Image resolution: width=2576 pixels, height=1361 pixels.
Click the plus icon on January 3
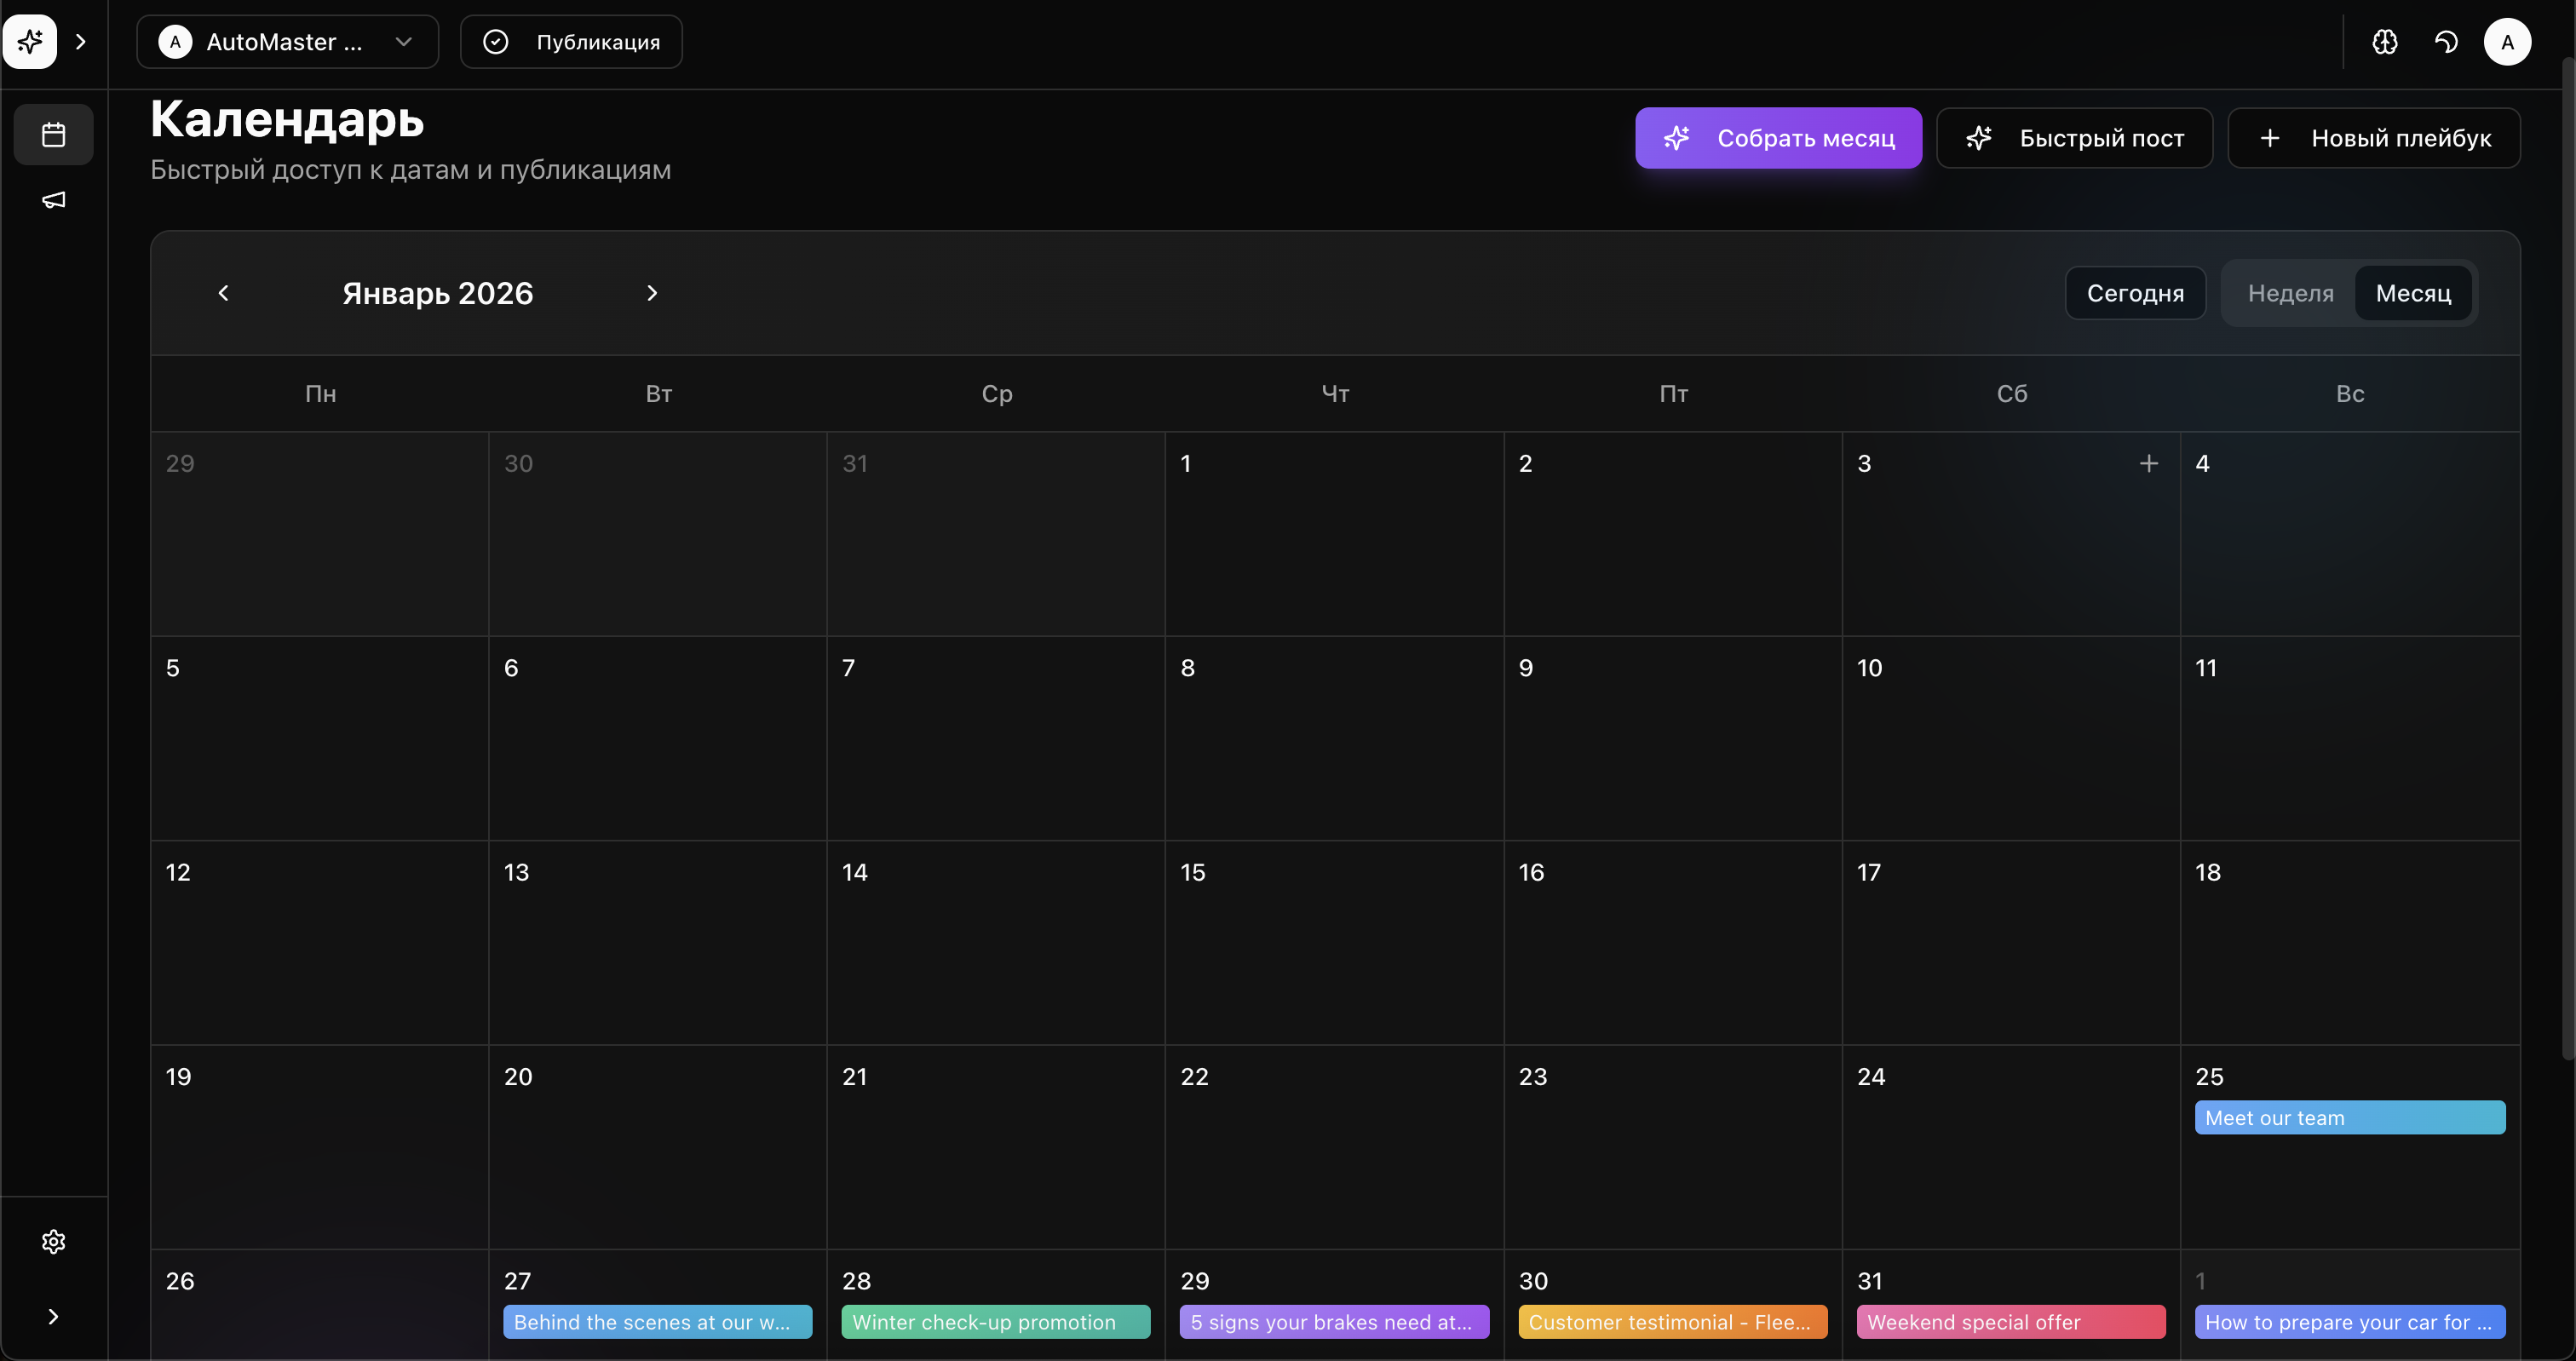[x=2148, y=463]
